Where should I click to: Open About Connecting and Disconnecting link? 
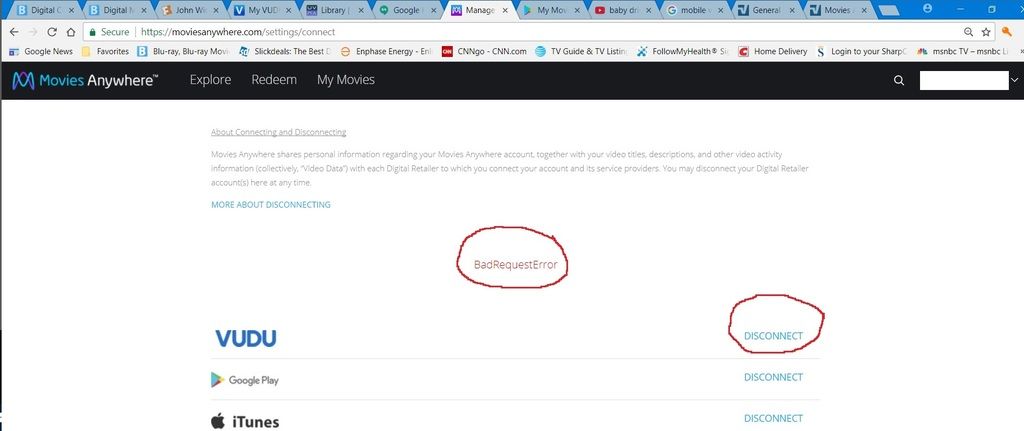(278, 132)
